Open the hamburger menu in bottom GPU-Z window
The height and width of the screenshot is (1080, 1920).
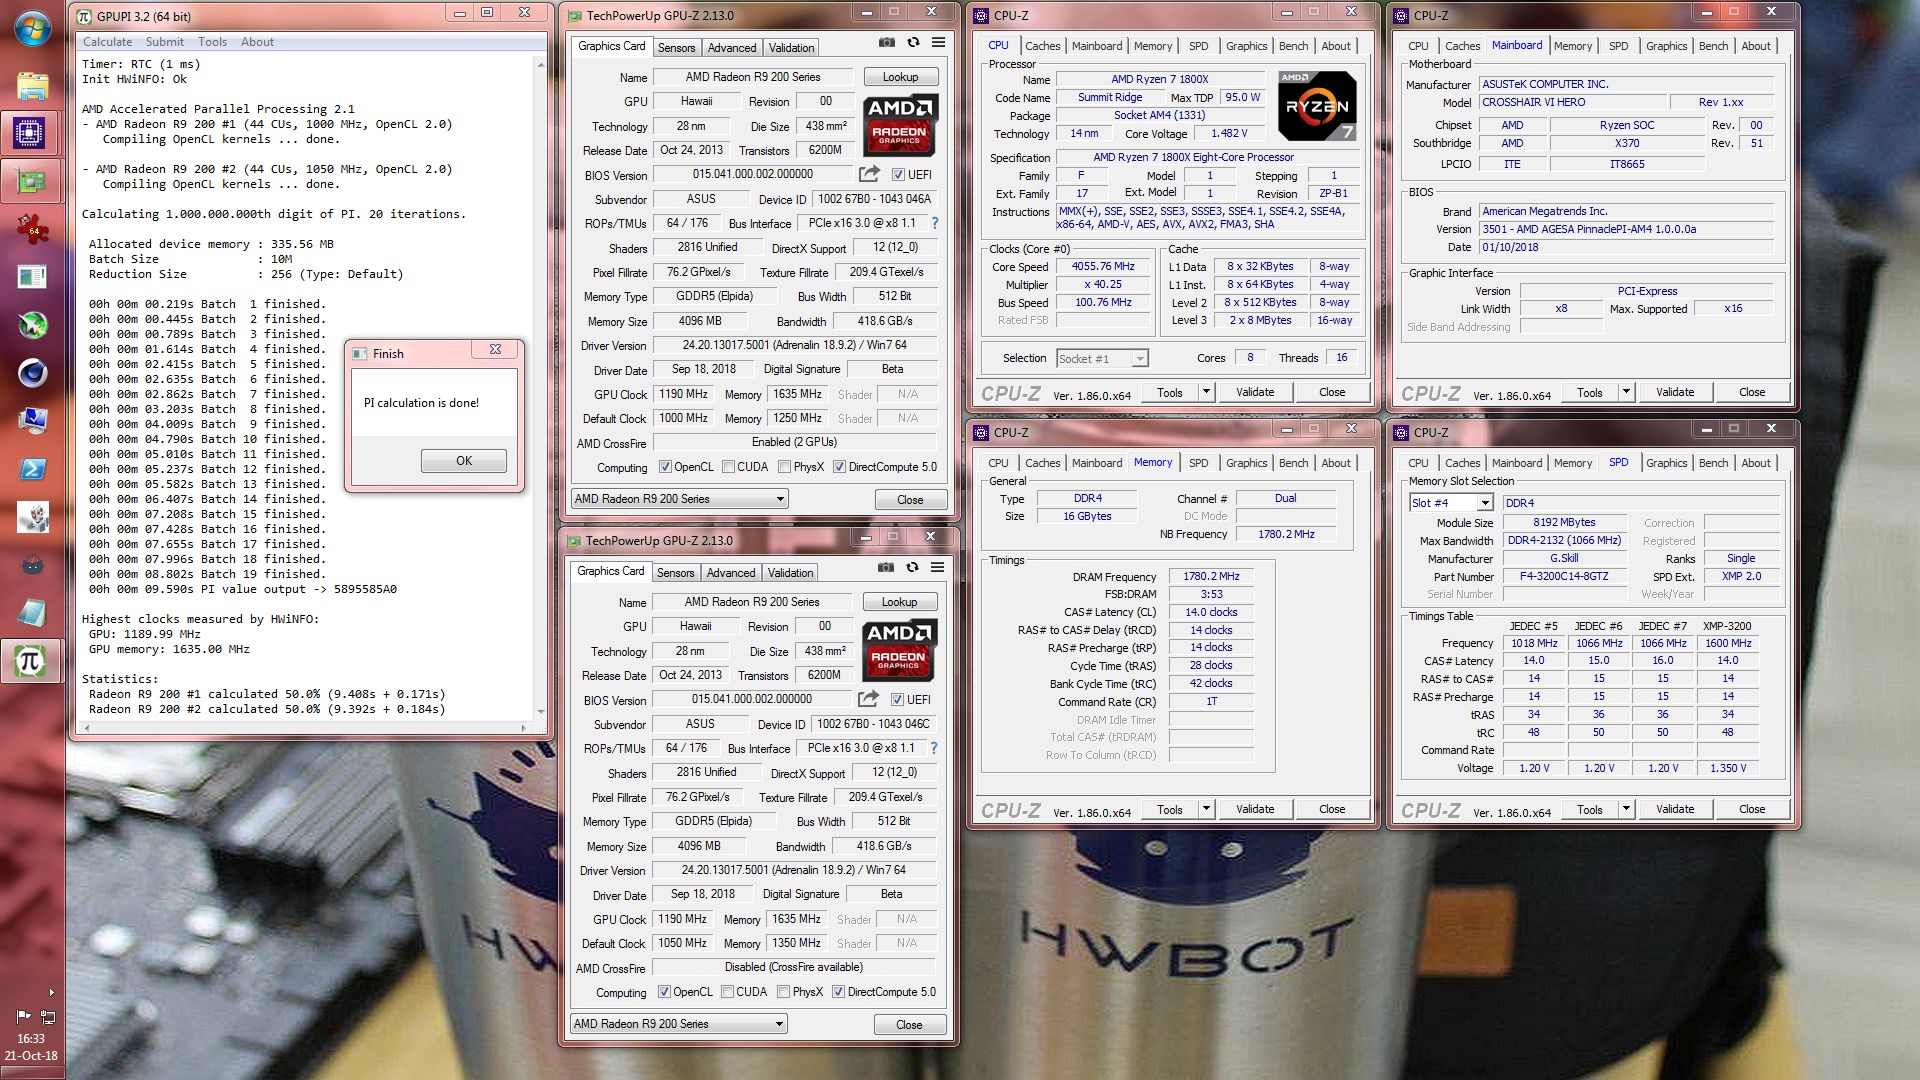coord(937,567)
